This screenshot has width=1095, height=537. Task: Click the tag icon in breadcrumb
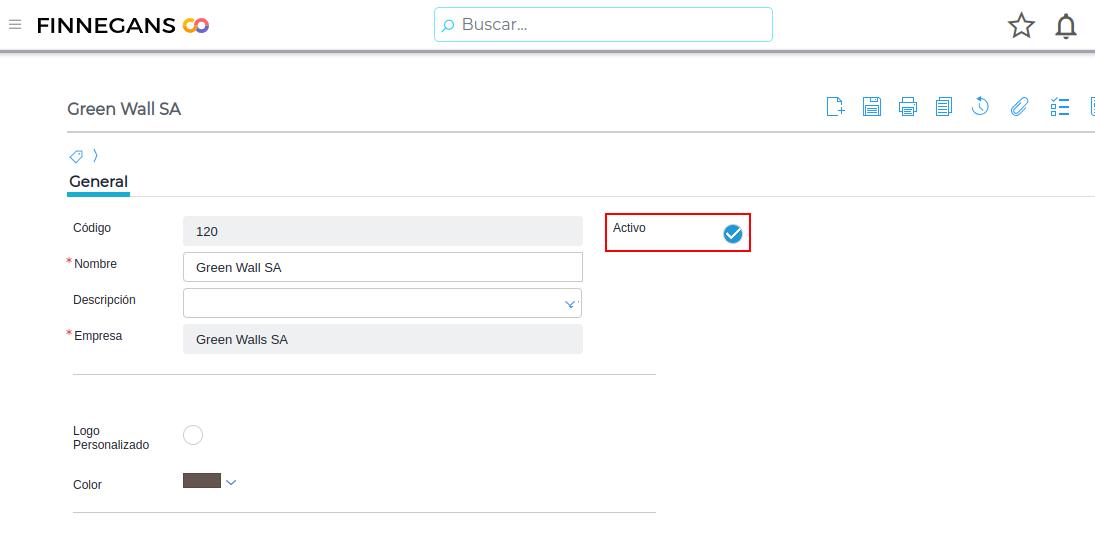pyautogui.click(x=76, y=156)
